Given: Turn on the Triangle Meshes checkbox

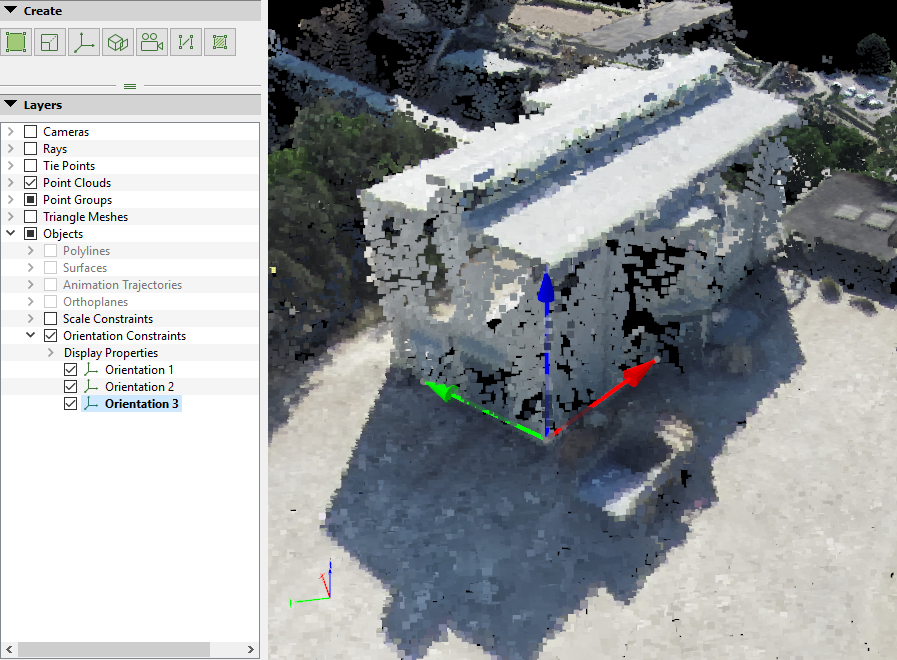Looking at the screenshot, I should click(30, 217).
